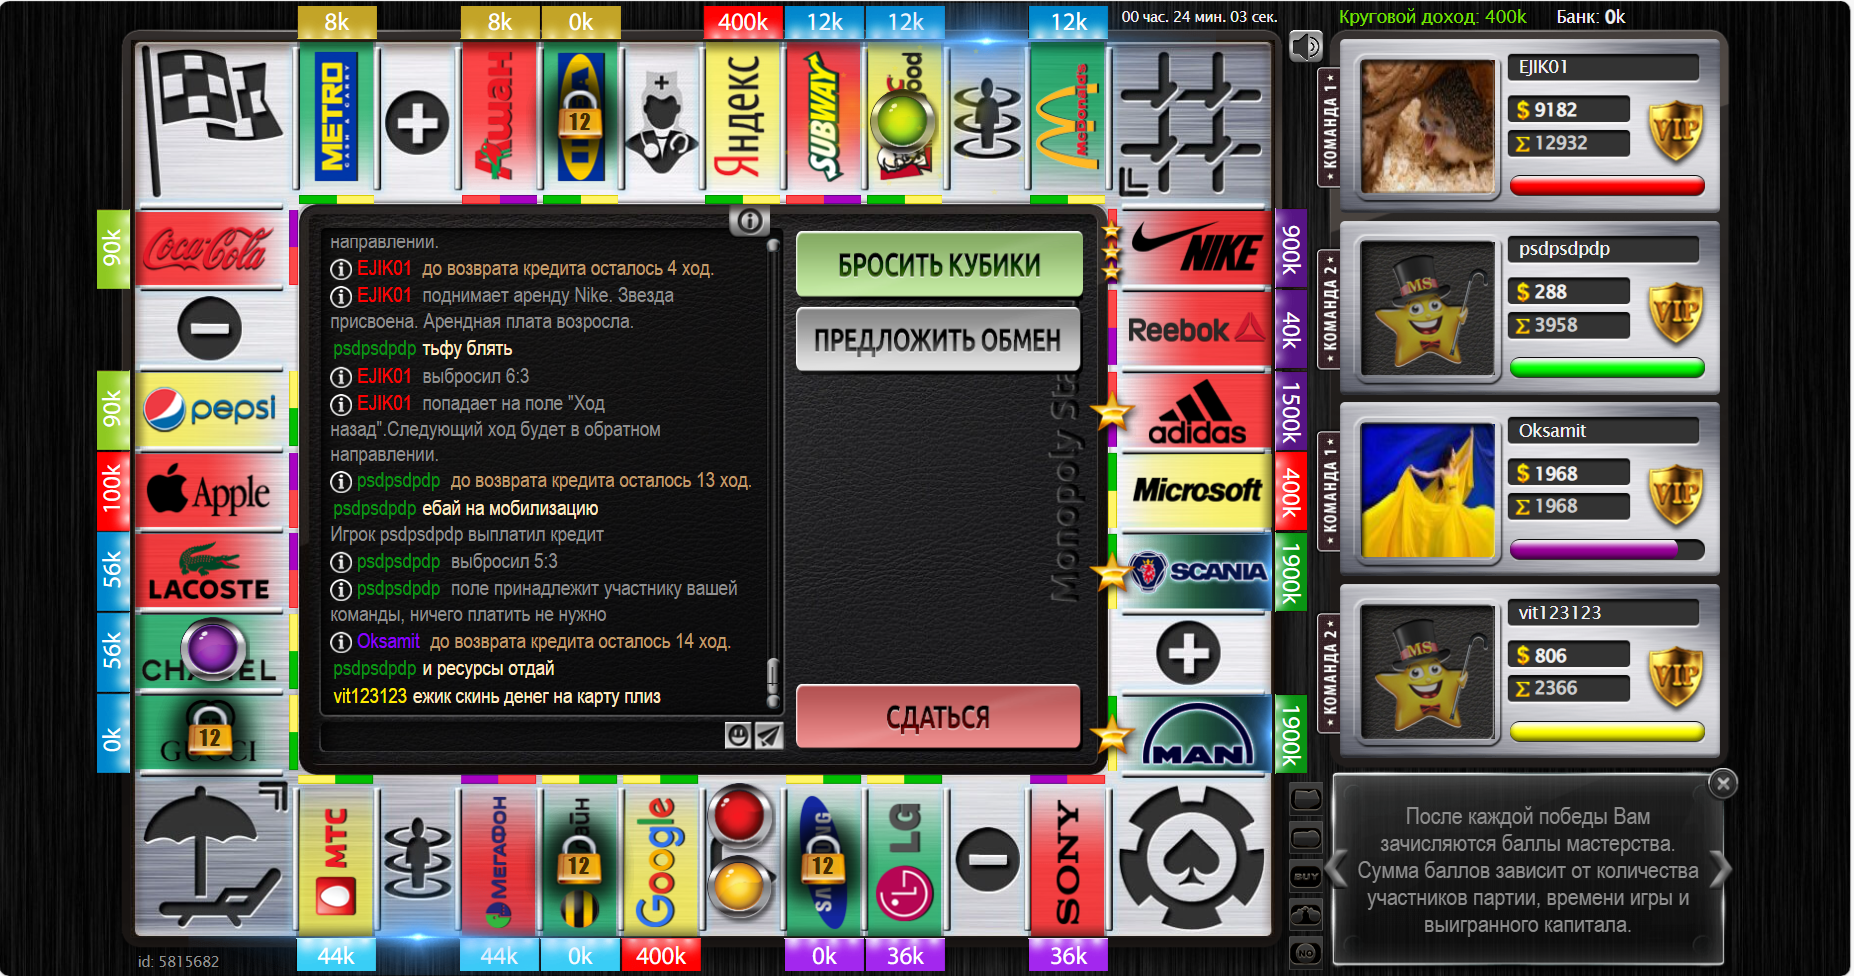Click the jail grid corner cell
The image size is (1854, 976).
1190,120
